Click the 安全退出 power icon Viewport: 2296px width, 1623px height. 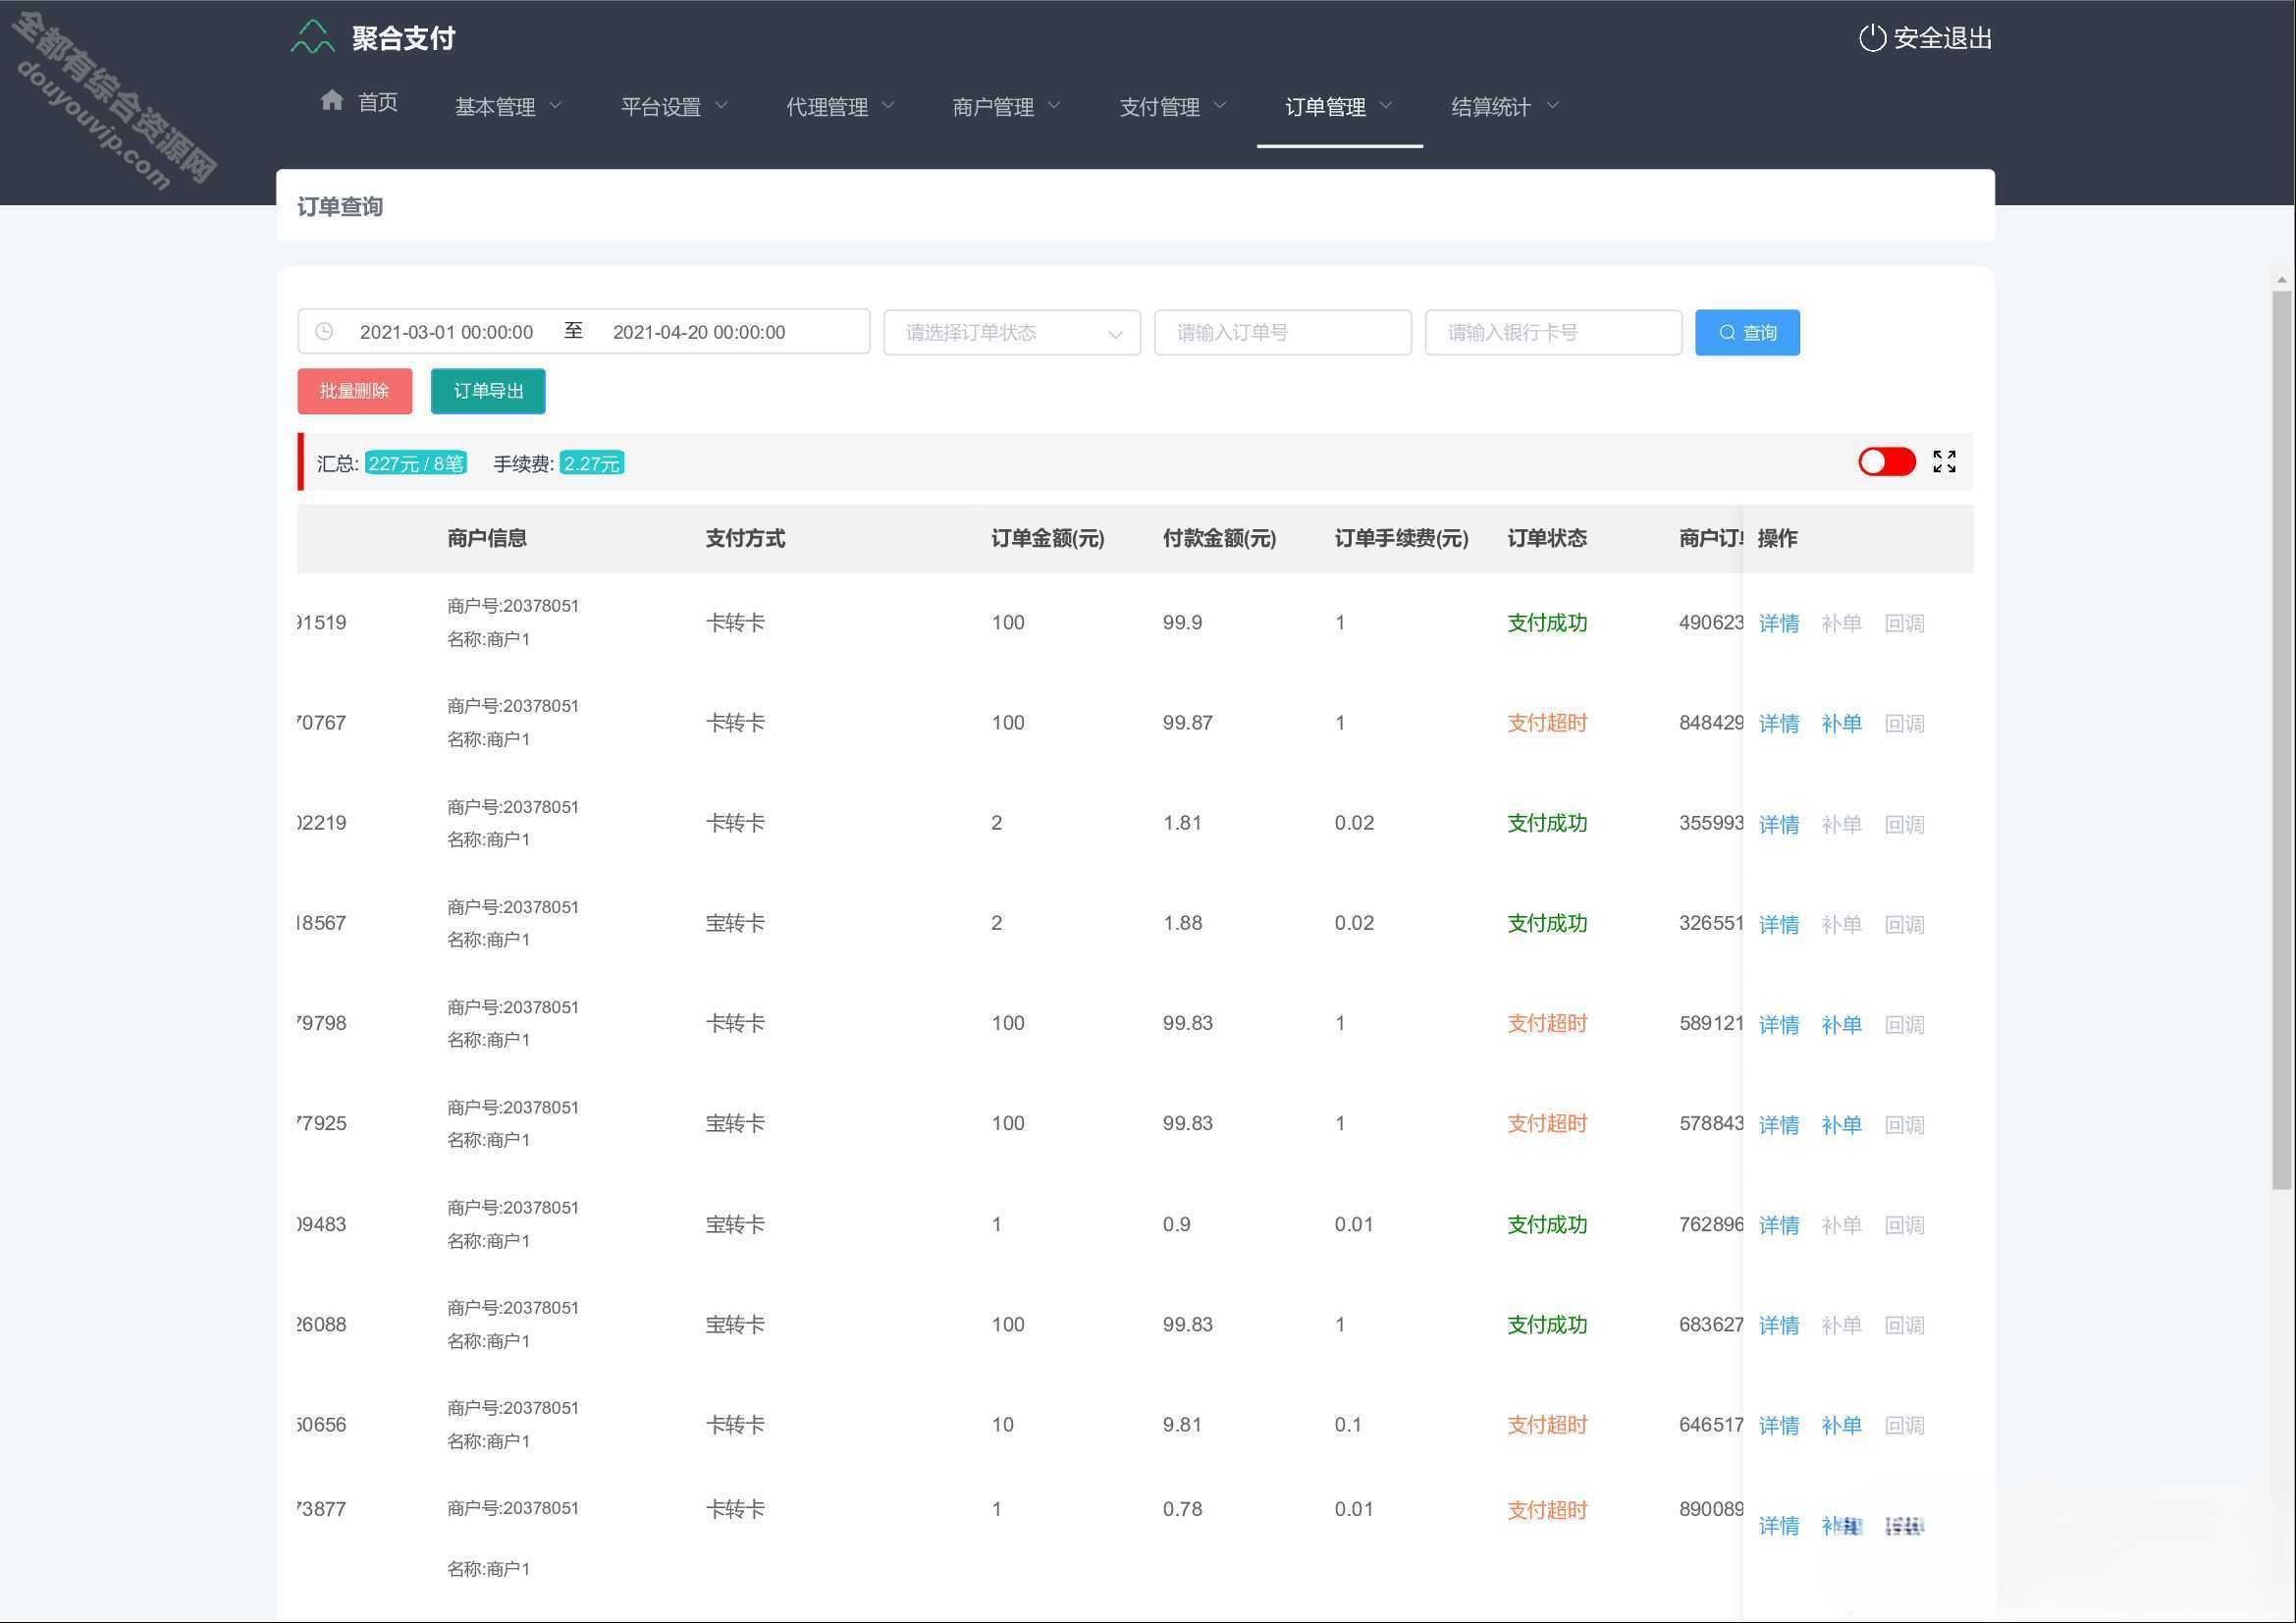click(1872, 38)
